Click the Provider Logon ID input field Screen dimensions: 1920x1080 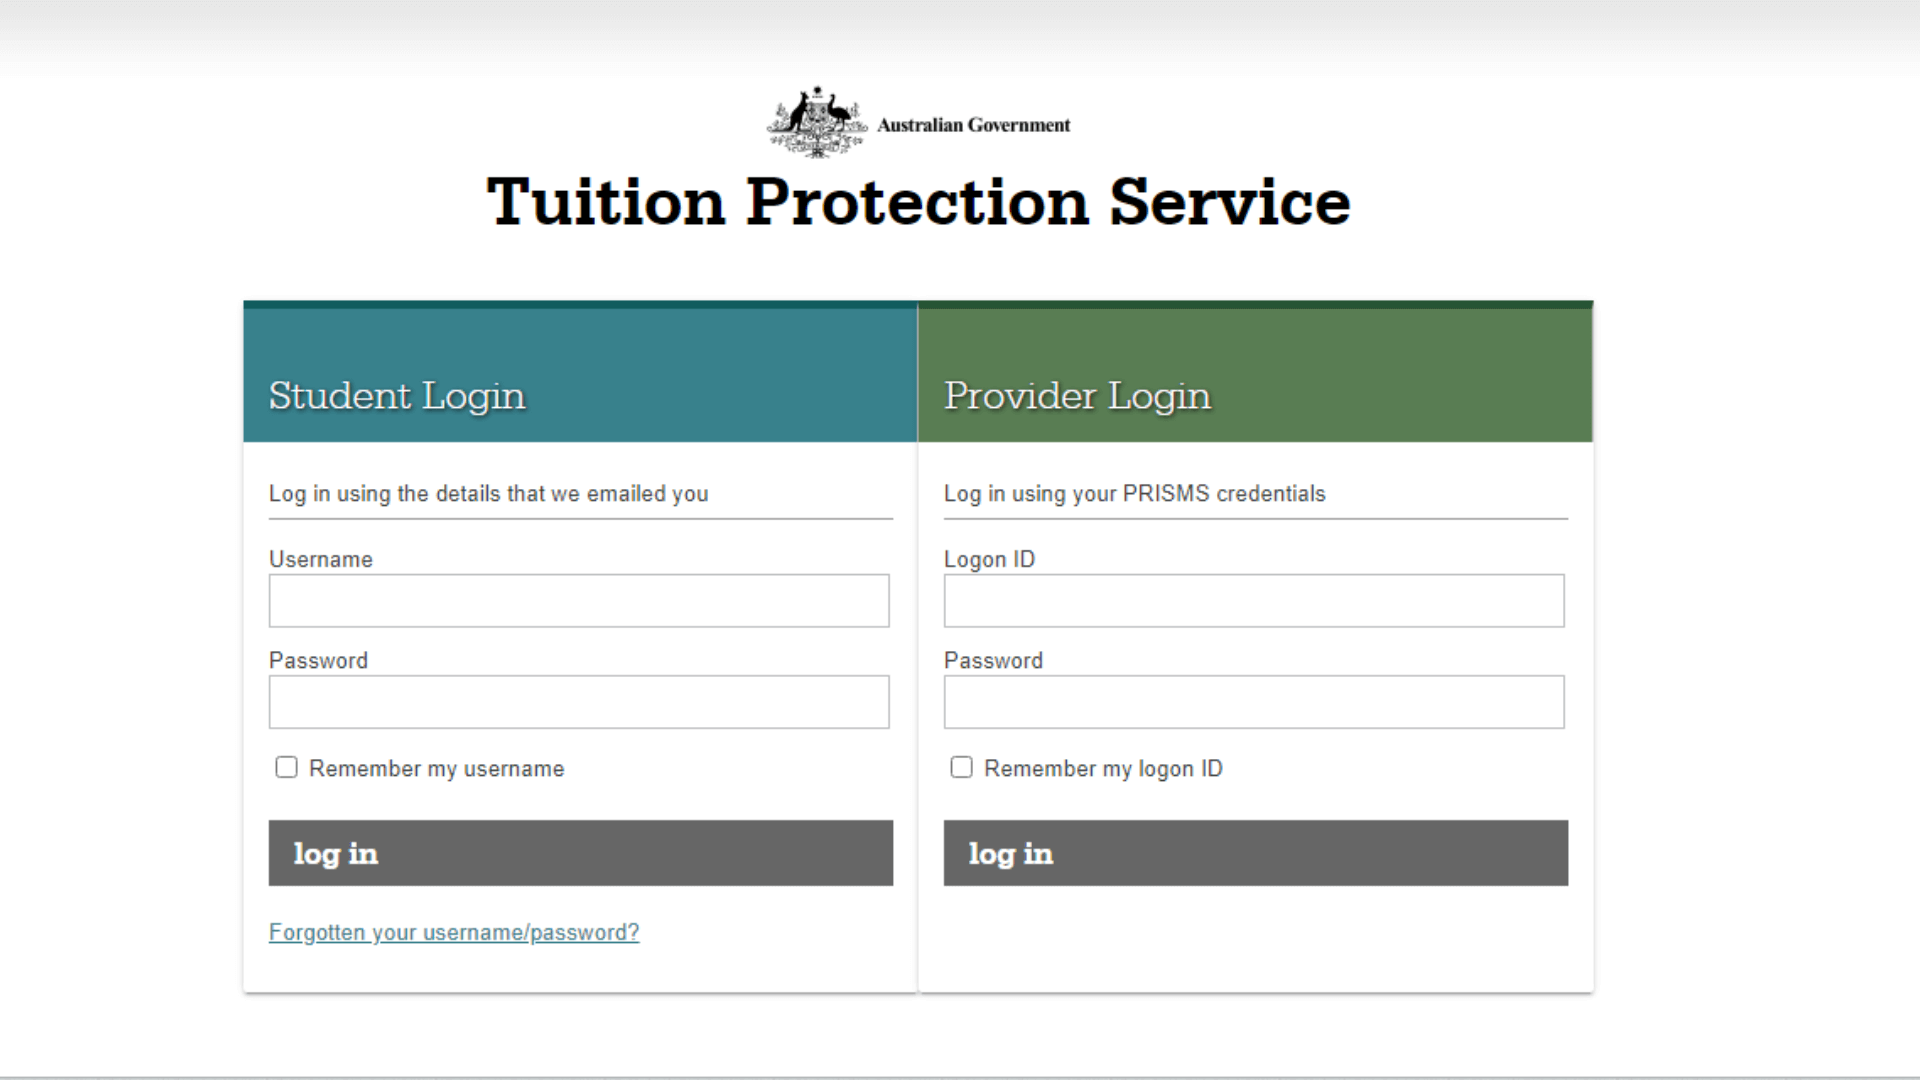pyautogui.click(x=1254, y=600)
